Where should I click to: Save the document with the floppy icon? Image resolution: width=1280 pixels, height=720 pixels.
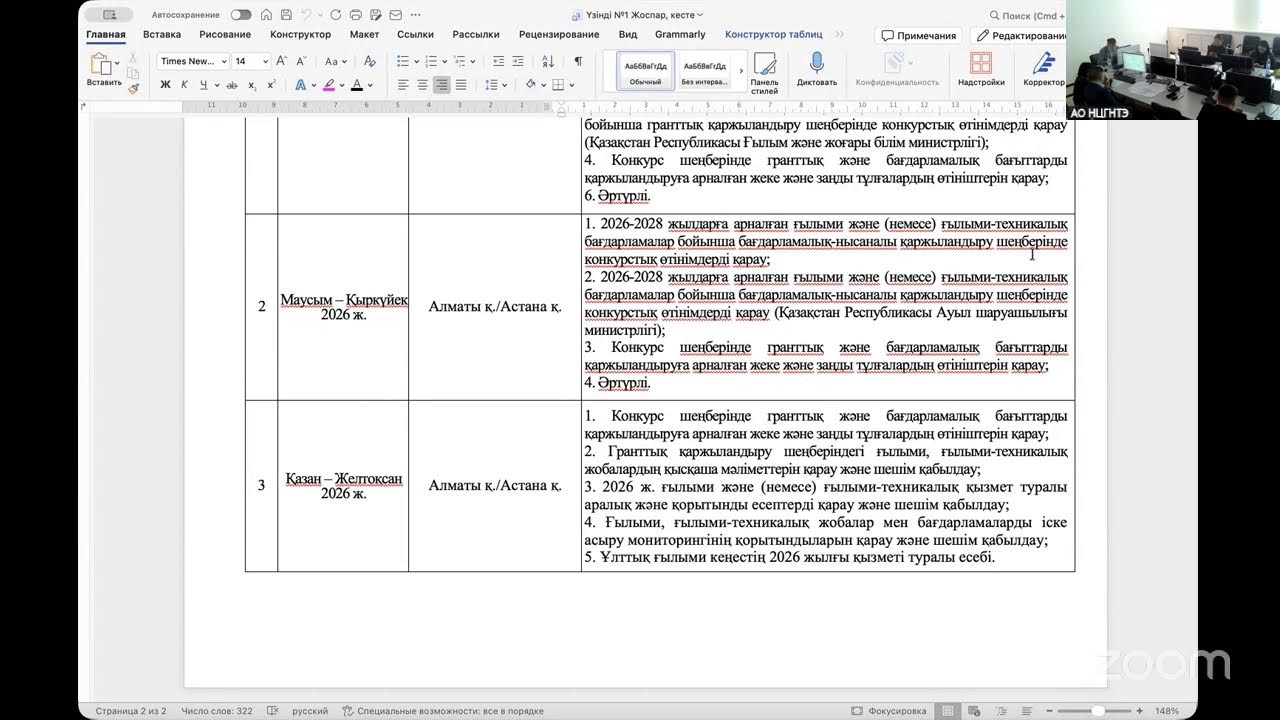point(287,15)
